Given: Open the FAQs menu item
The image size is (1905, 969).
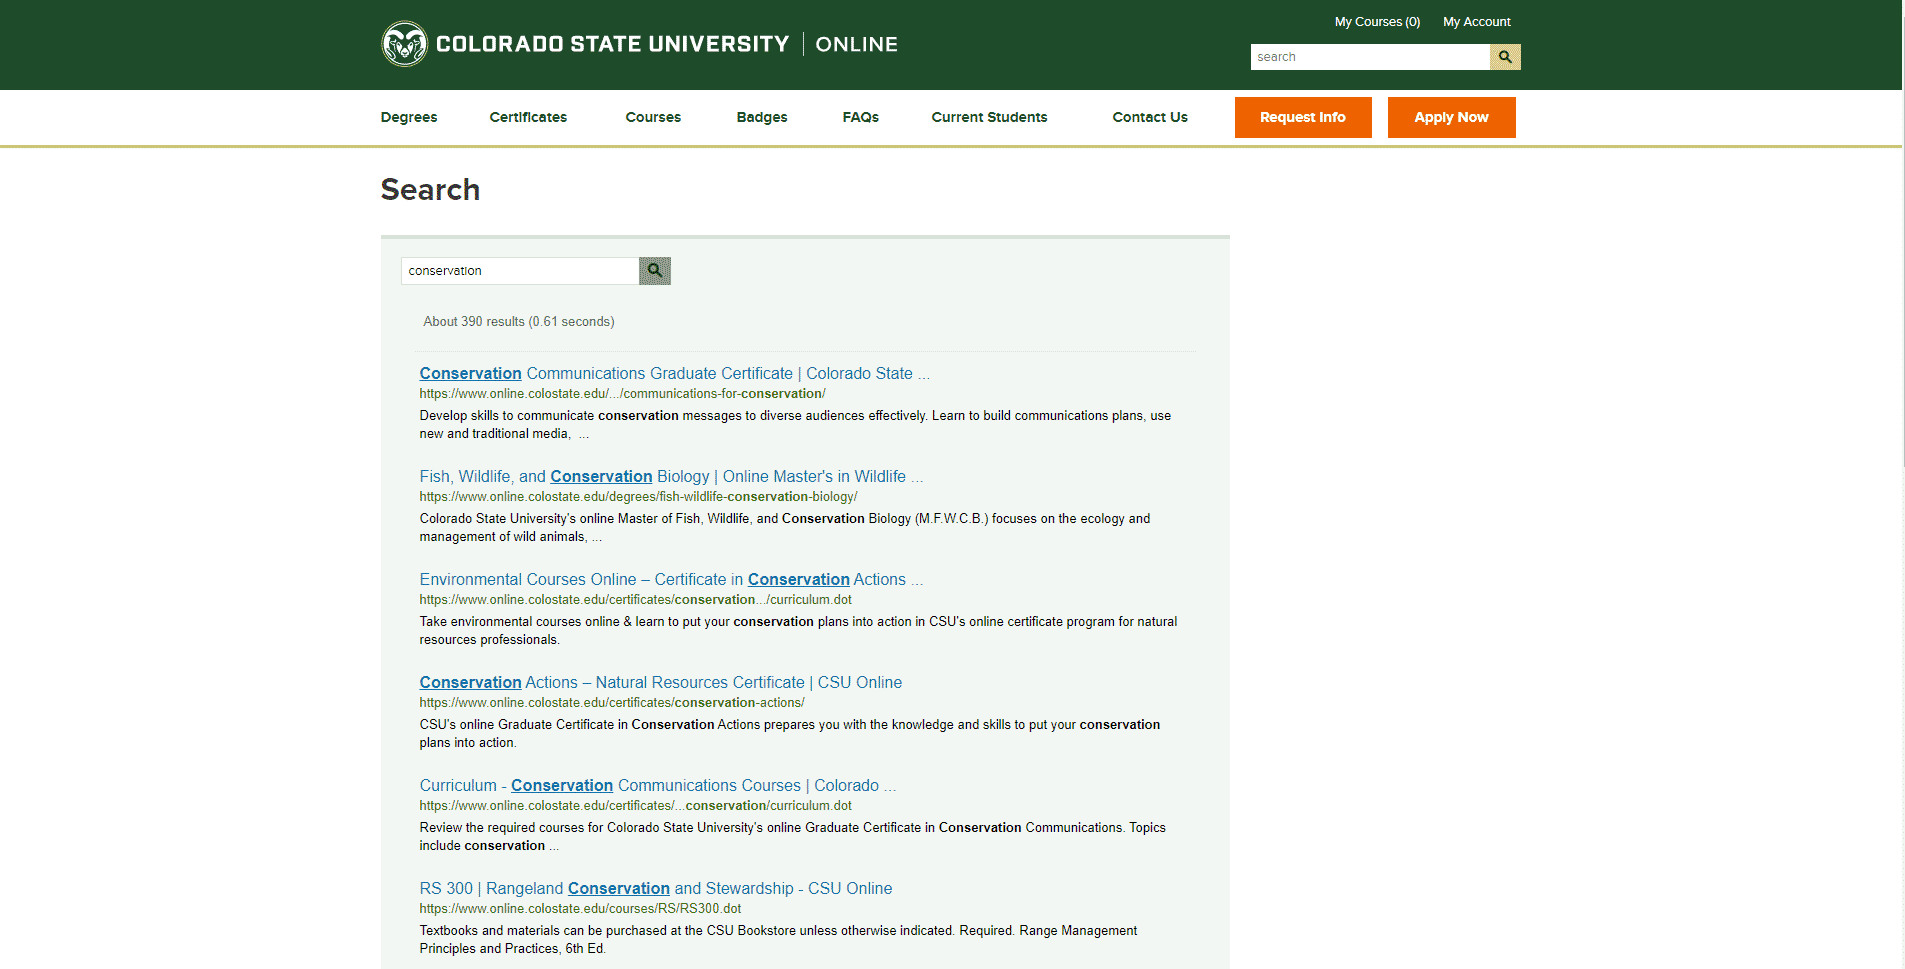Looking at the screenshot, I should tap(860, 117).
